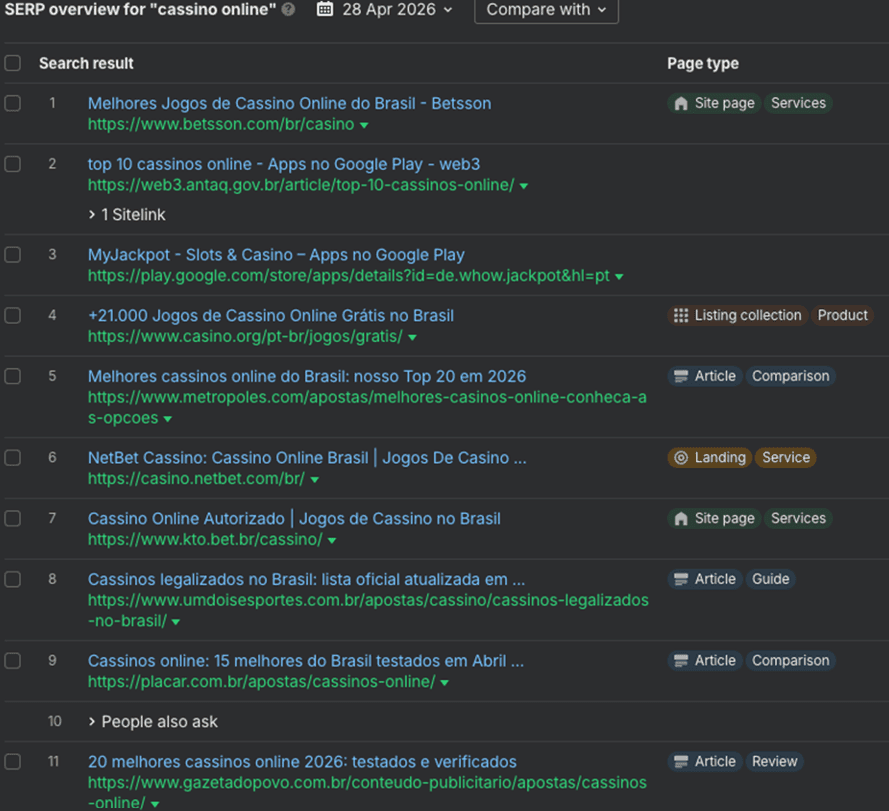Open the placar.com.br/apostas/cassinos-online URL
Image resolution: width=889 pixels, height=811 pixels.
[x=261, y=682]
